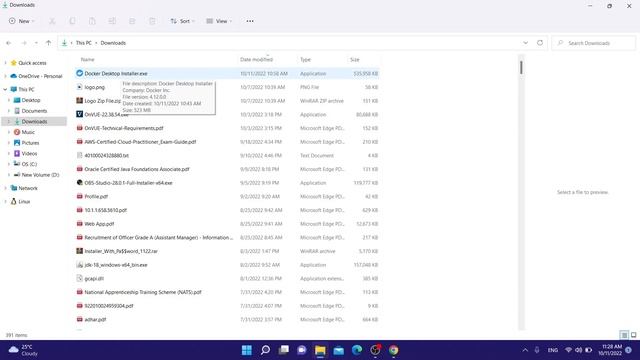
Task: Click the Cut toolbar icon
Action: 52,21
